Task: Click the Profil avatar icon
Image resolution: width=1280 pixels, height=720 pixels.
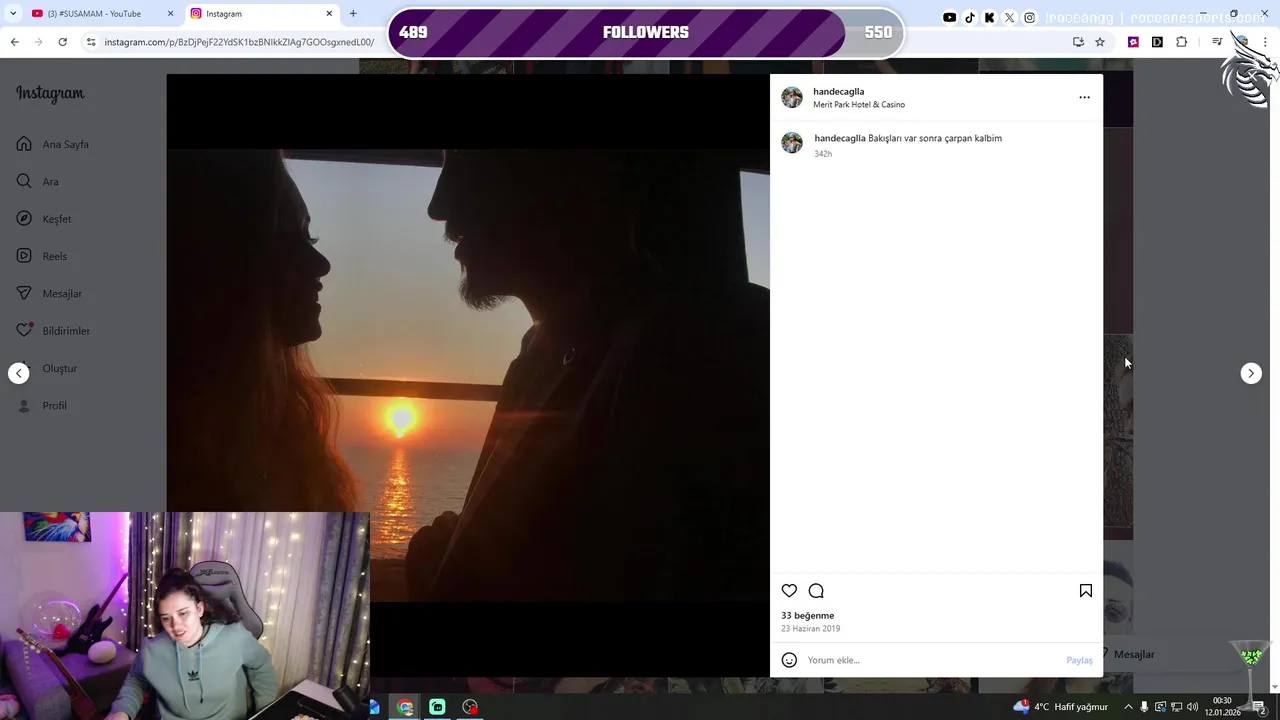Action: pos(24,405)
